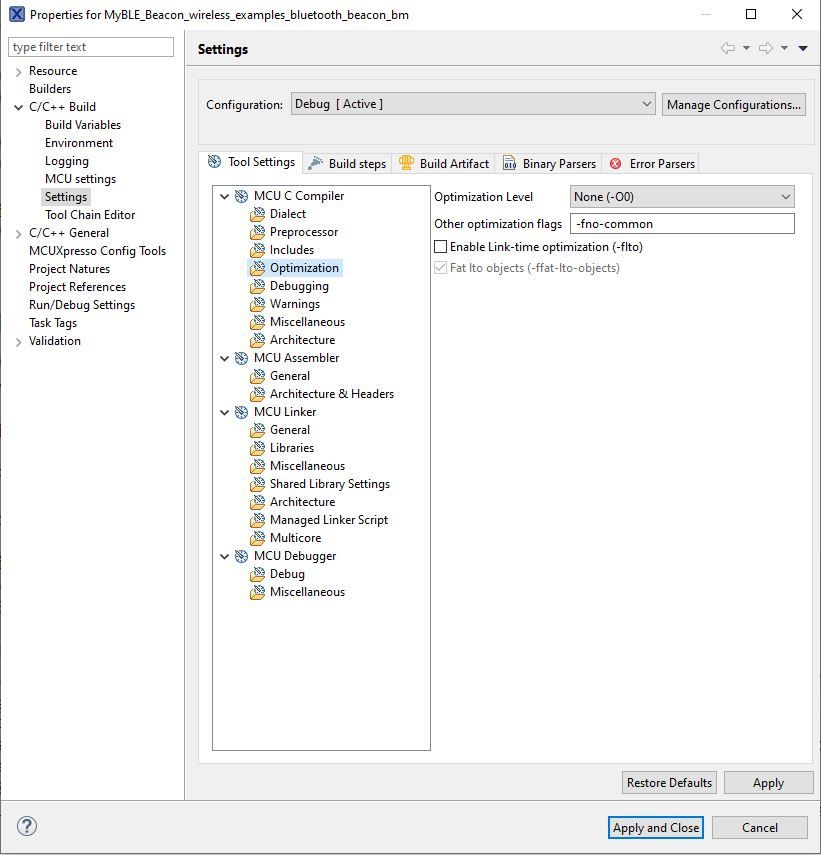
Task: Click Restore Defaults button
Action: click(x=669, y=782)
